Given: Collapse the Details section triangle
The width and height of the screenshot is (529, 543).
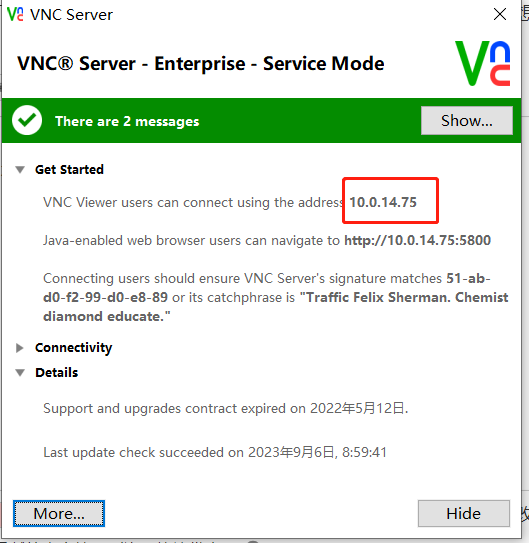Looking at the screenshot, I should pos(20,373).
